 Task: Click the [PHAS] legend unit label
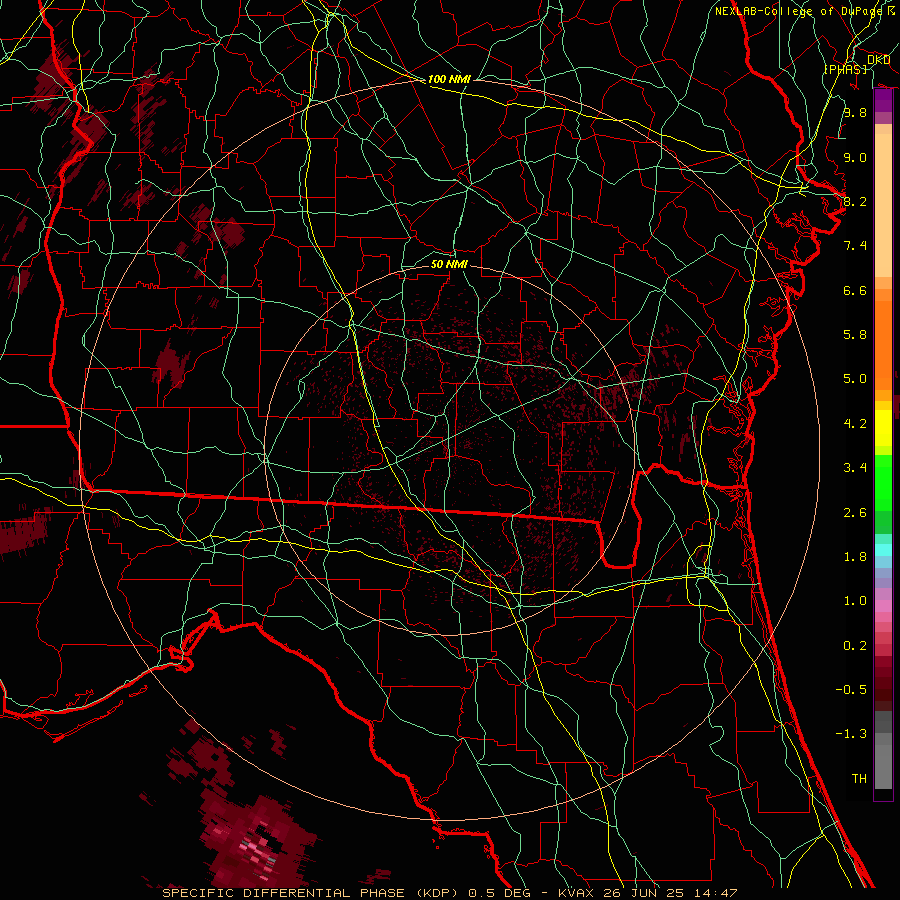point(845,69)
